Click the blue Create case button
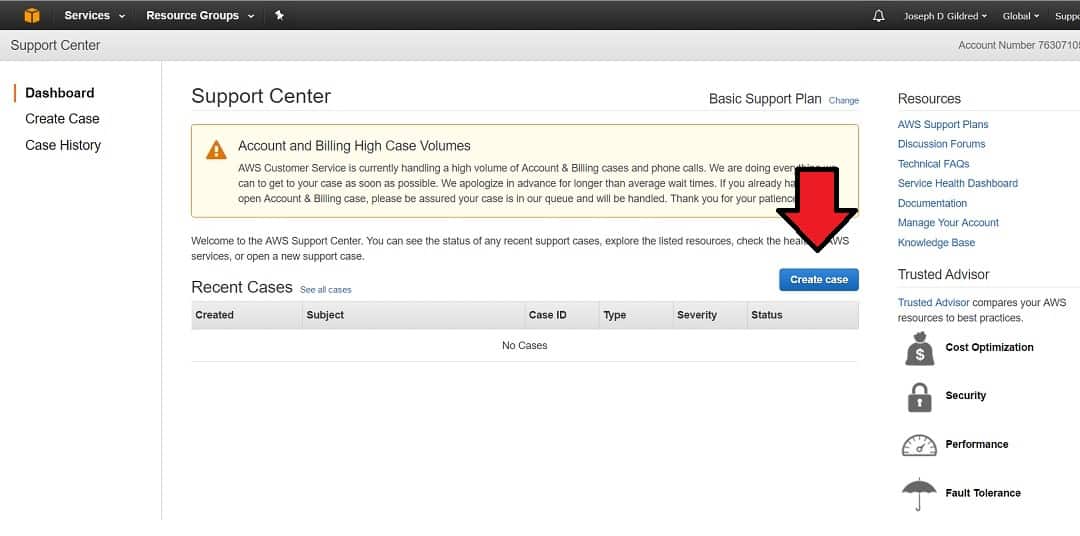The width and height of the screenshot is (1080, 536). [x=819, y=280]
